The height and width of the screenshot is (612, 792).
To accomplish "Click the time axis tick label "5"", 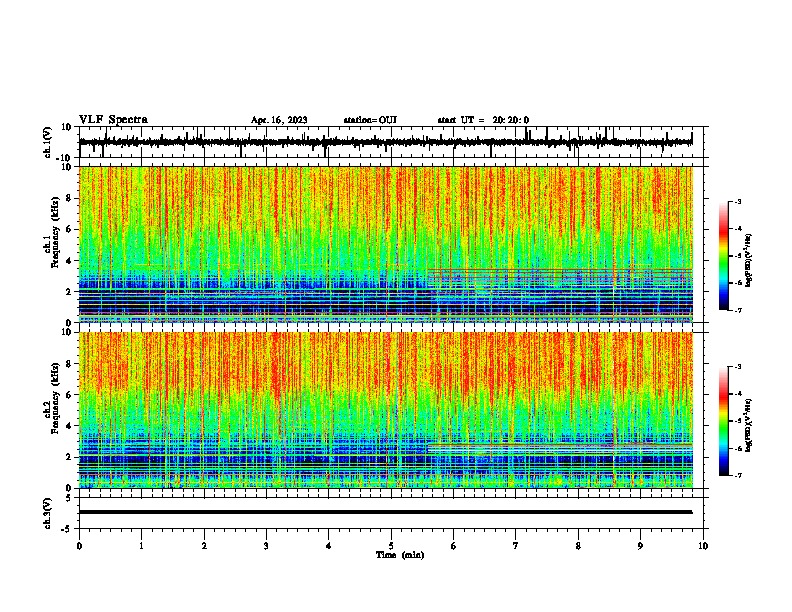I will pyautogui.click(x=391, y=546).
